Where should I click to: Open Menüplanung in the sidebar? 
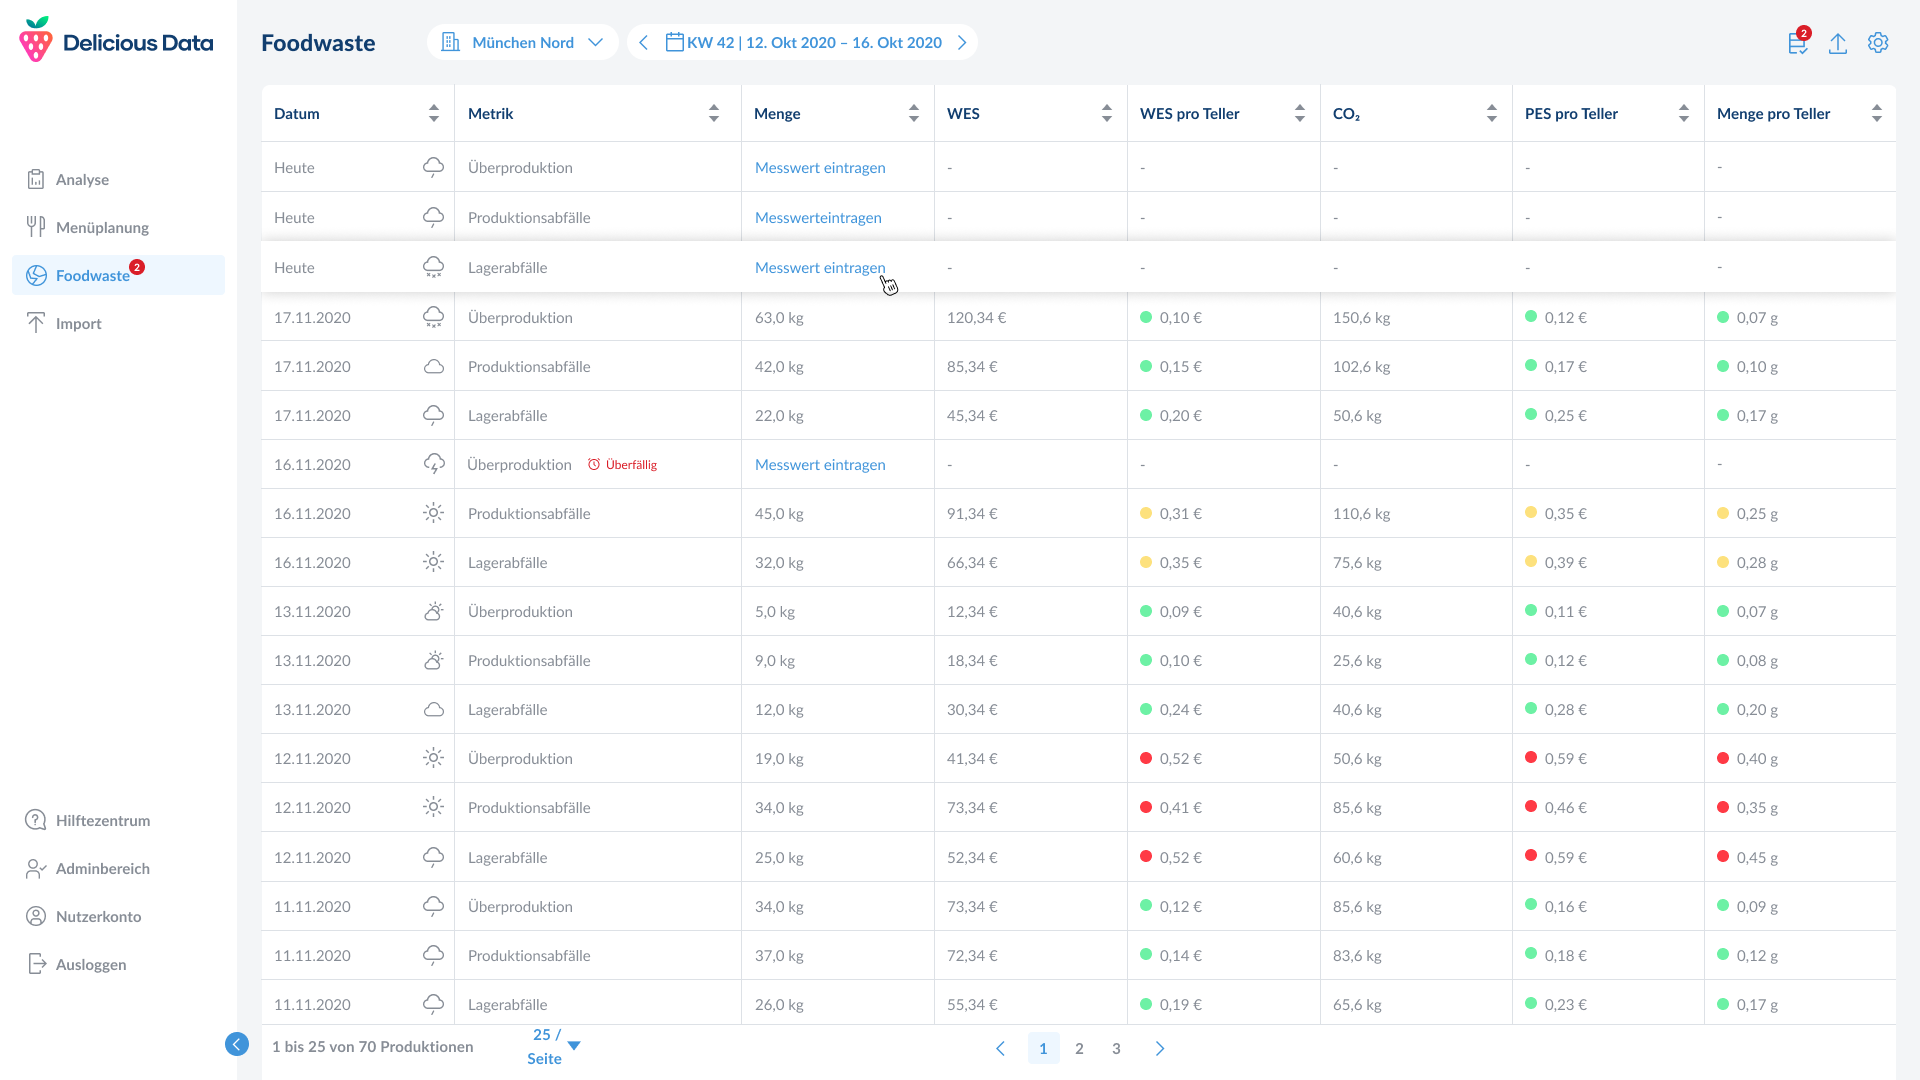pyautogui.click(x=102, y=227)
